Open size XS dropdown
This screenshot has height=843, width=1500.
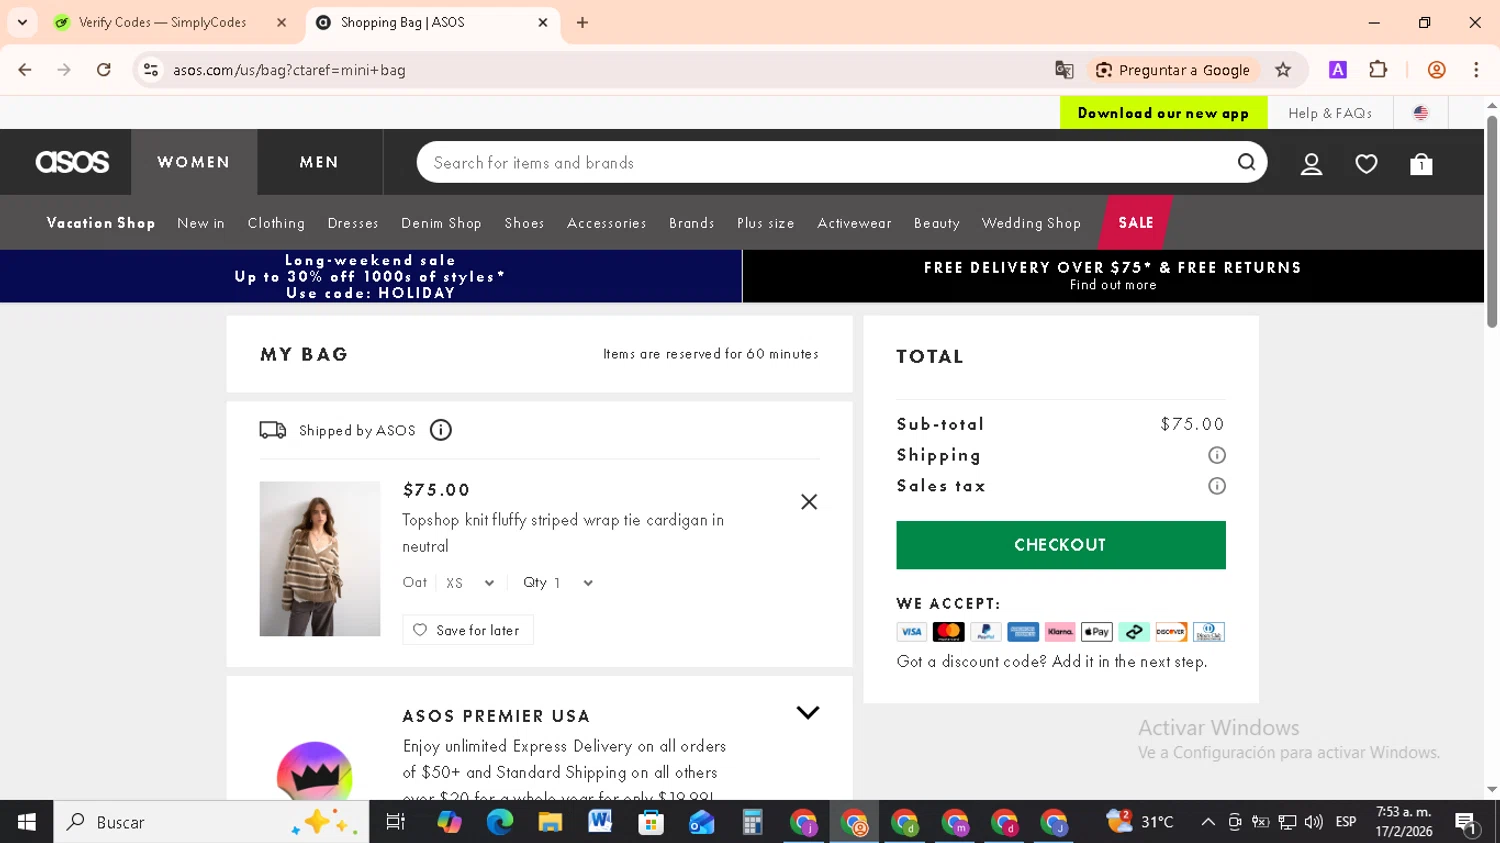pos(470,583)
